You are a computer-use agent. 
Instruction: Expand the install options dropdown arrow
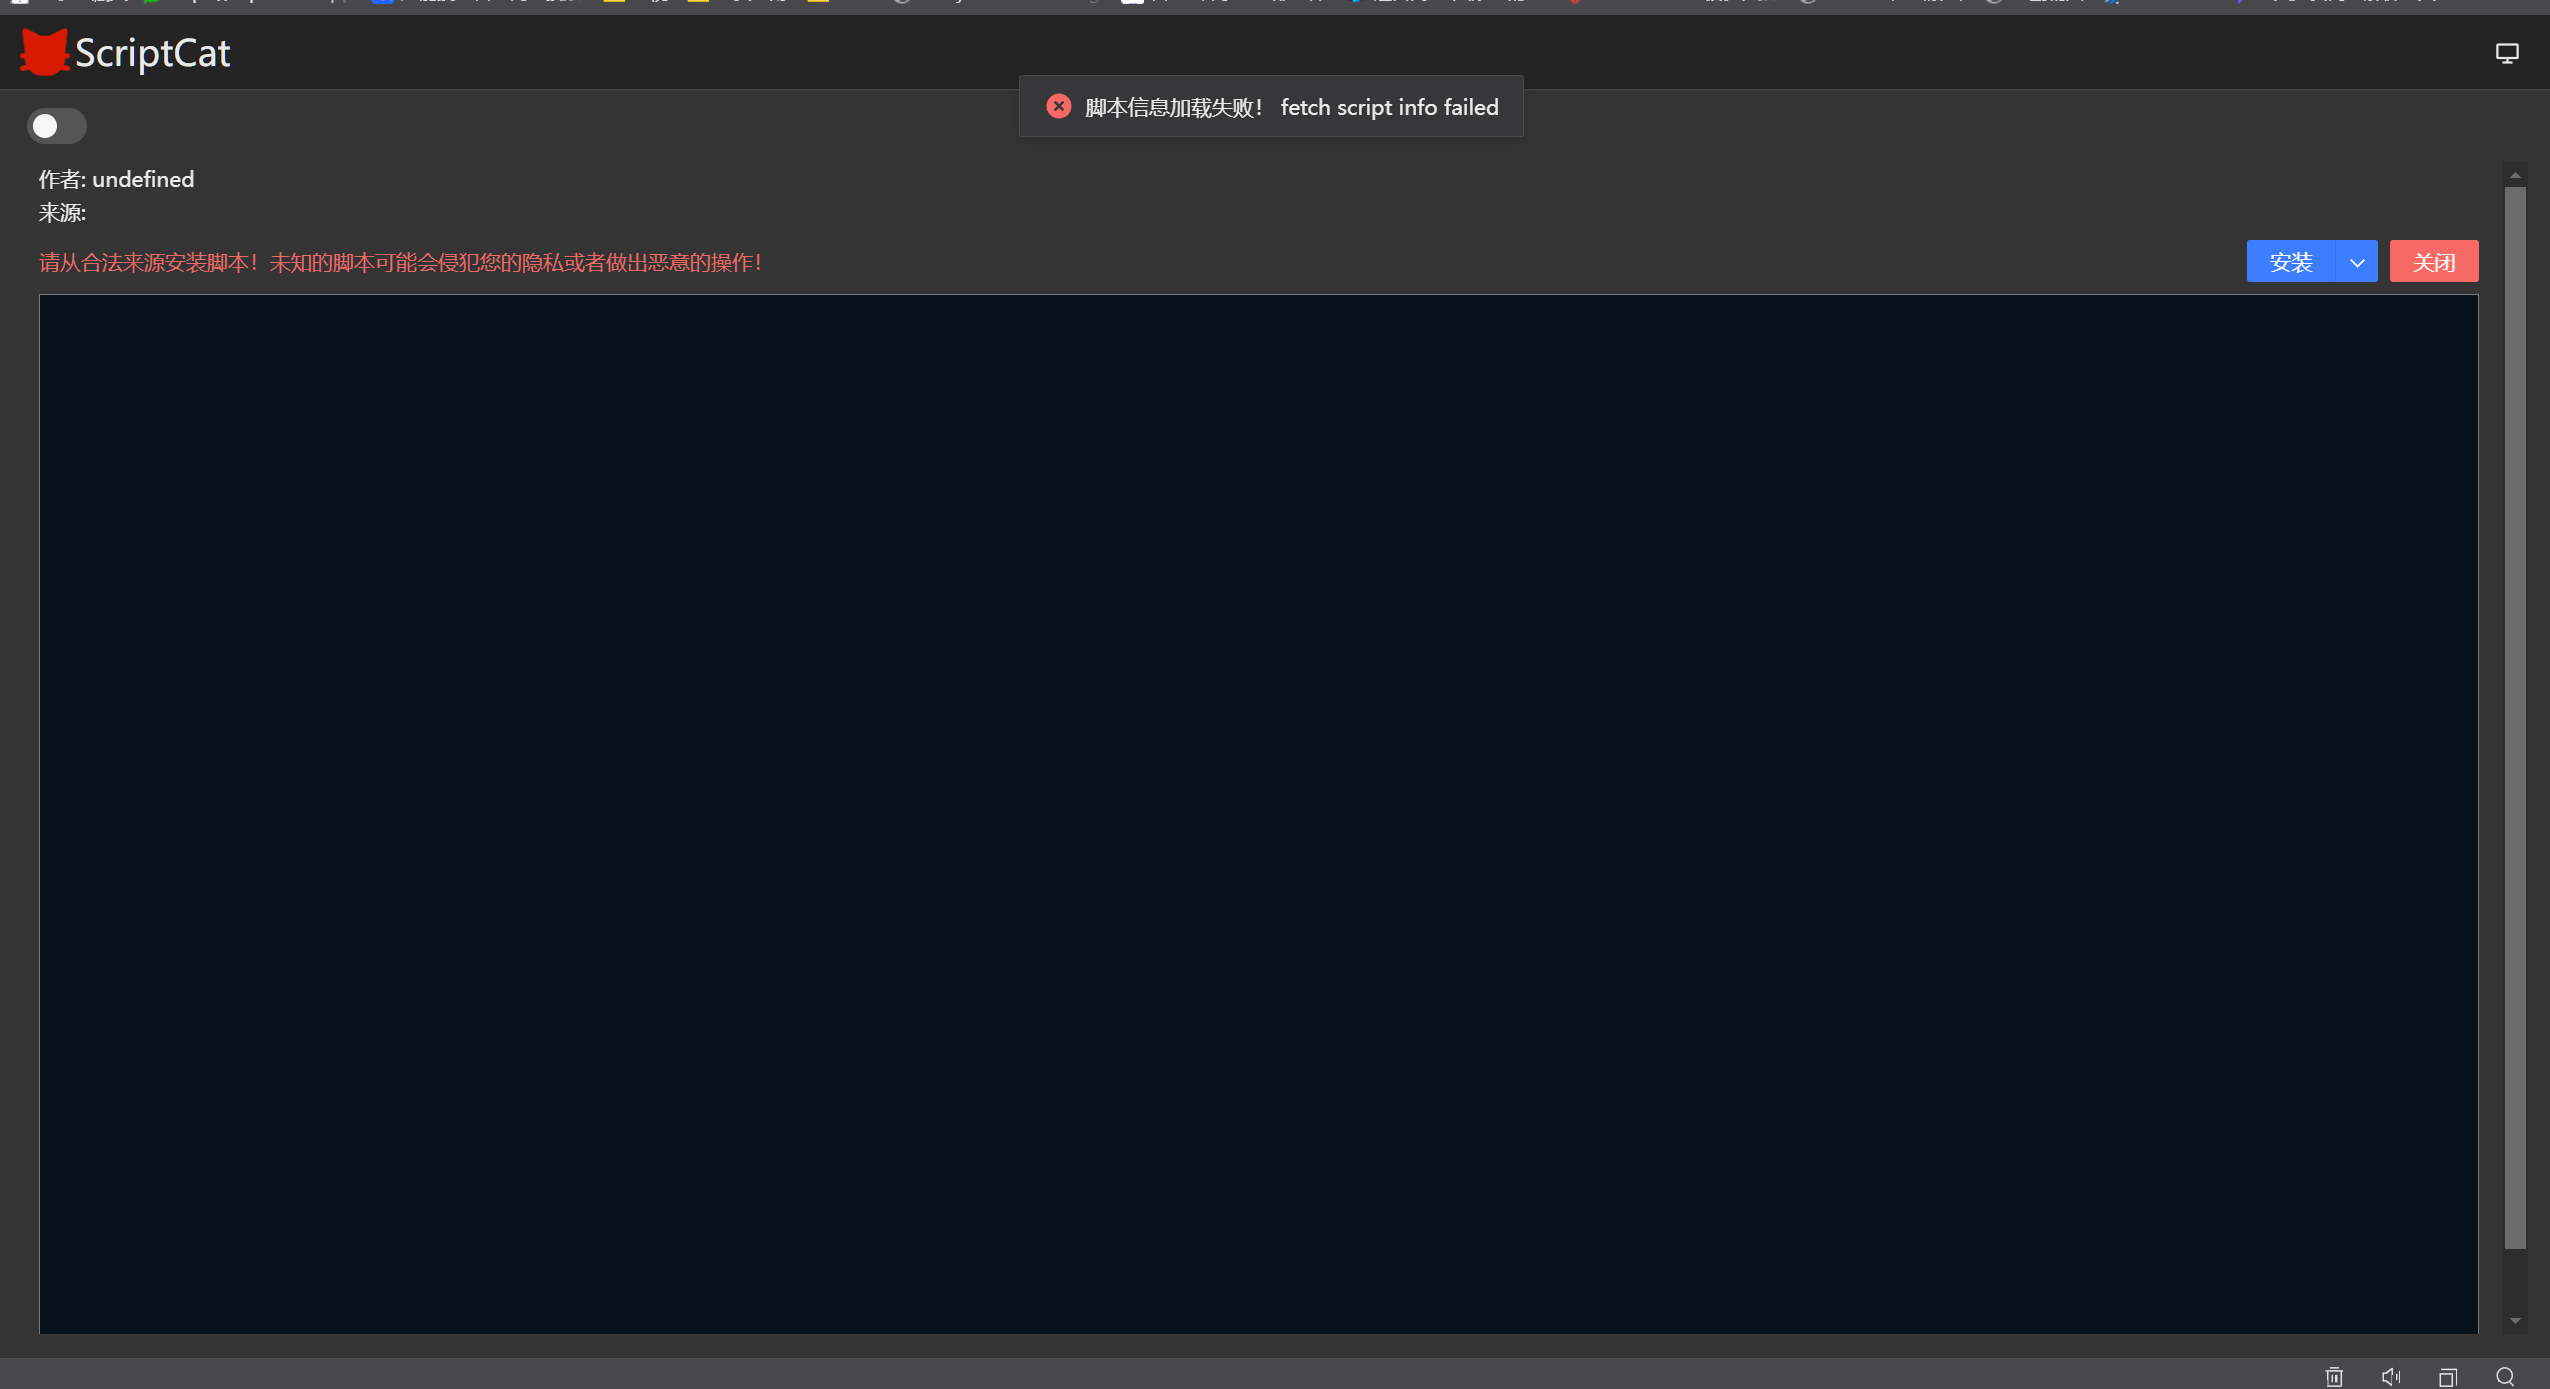pyautogui.click(x=2357, y=262)
